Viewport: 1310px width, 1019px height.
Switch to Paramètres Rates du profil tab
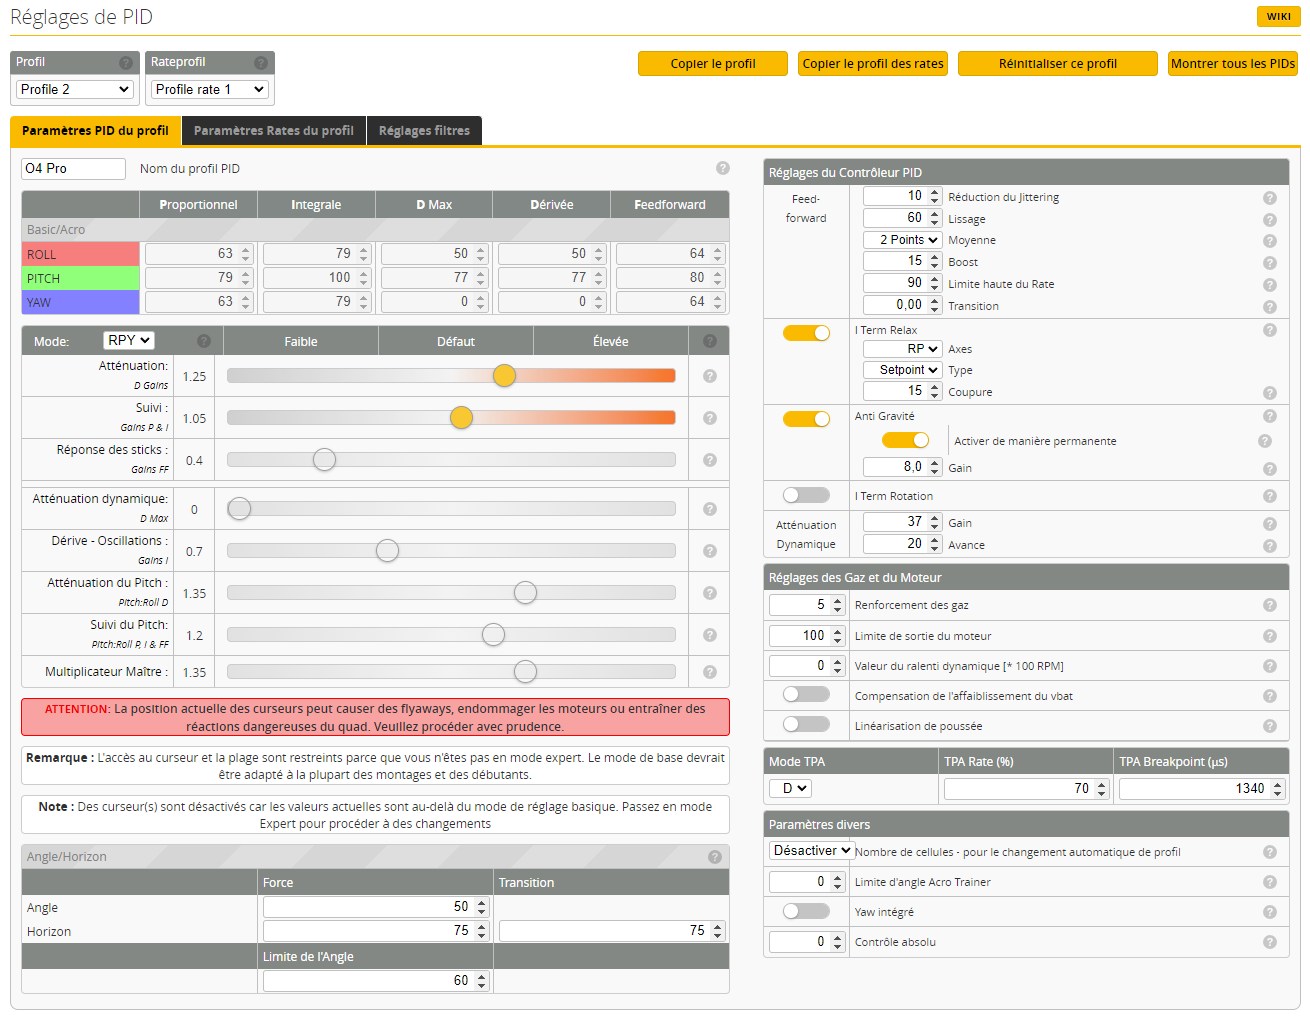coord(273,131)
